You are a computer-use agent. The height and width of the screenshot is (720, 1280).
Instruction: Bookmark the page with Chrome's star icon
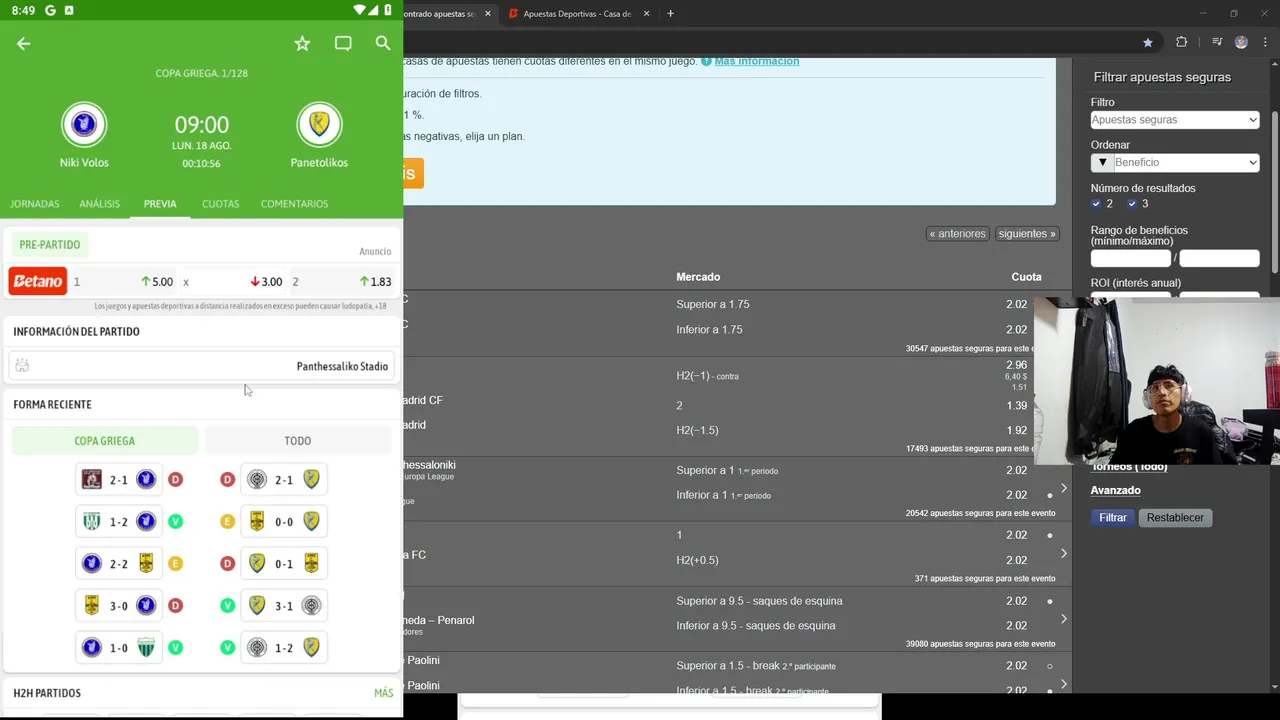coord(1147,42)
